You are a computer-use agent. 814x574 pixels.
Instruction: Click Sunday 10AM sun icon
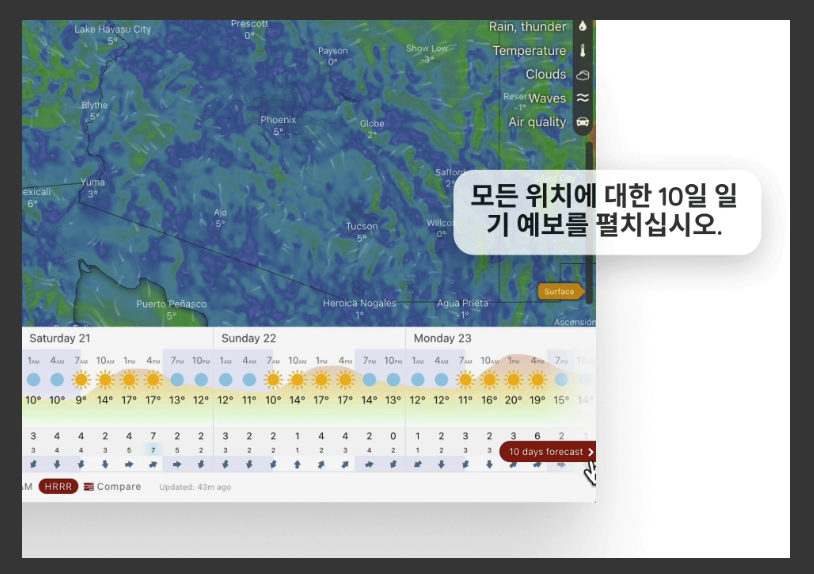[x=297, y=379]
